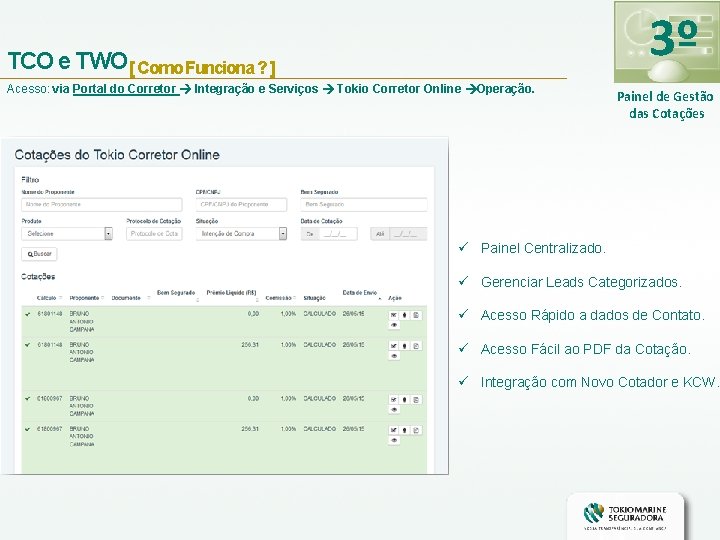Click the 'Painel de Gestão das Cotações' caption

(x=666, y=105)
